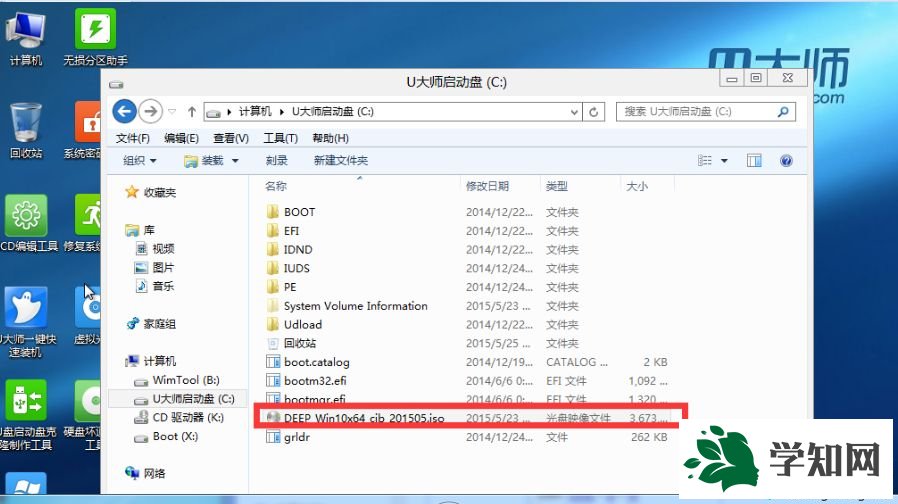This screenshot has width=898, height=504.
Task: Open recent locations dropdown arrow
Action: 172,112
